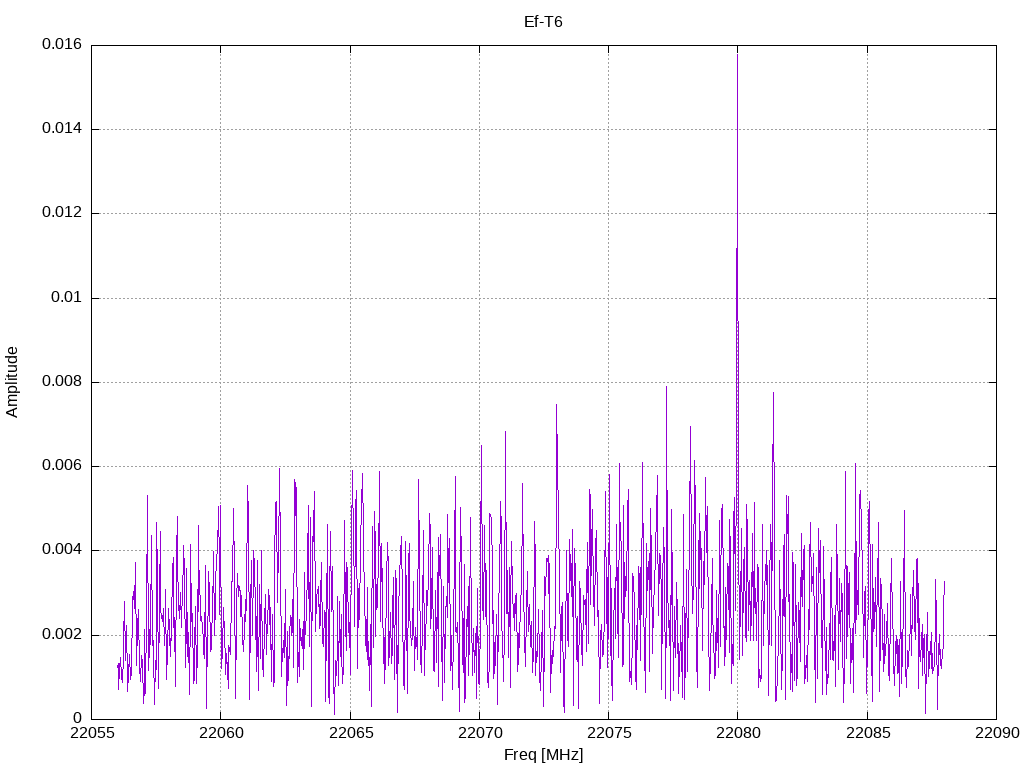Click x-axis tick label 22060

[221, 733]
